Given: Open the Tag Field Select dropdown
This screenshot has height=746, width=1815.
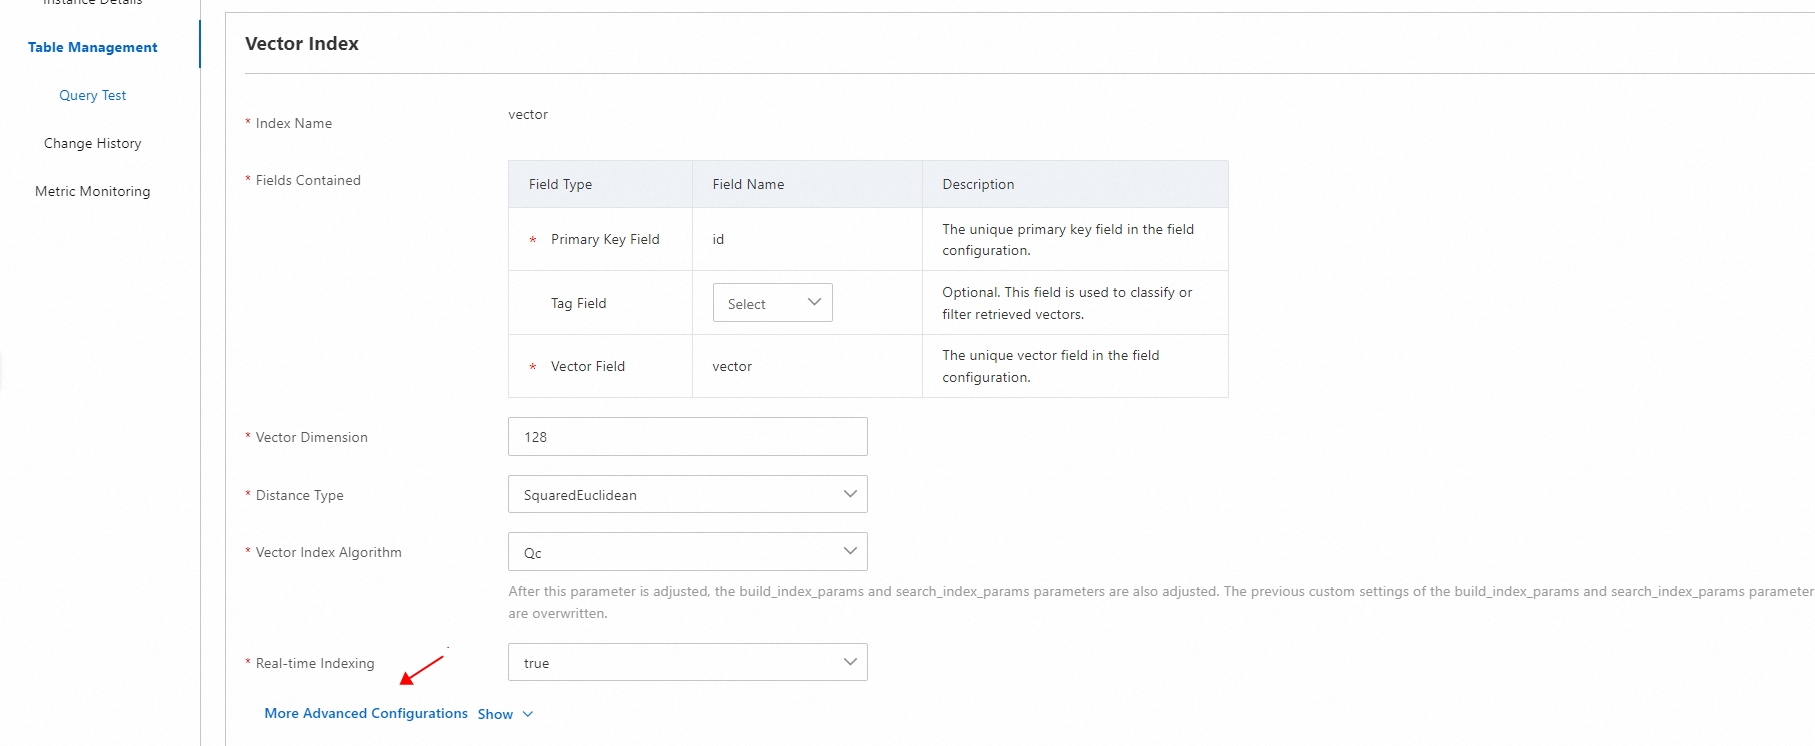Looking at the screenshot, I should (772, 303).
